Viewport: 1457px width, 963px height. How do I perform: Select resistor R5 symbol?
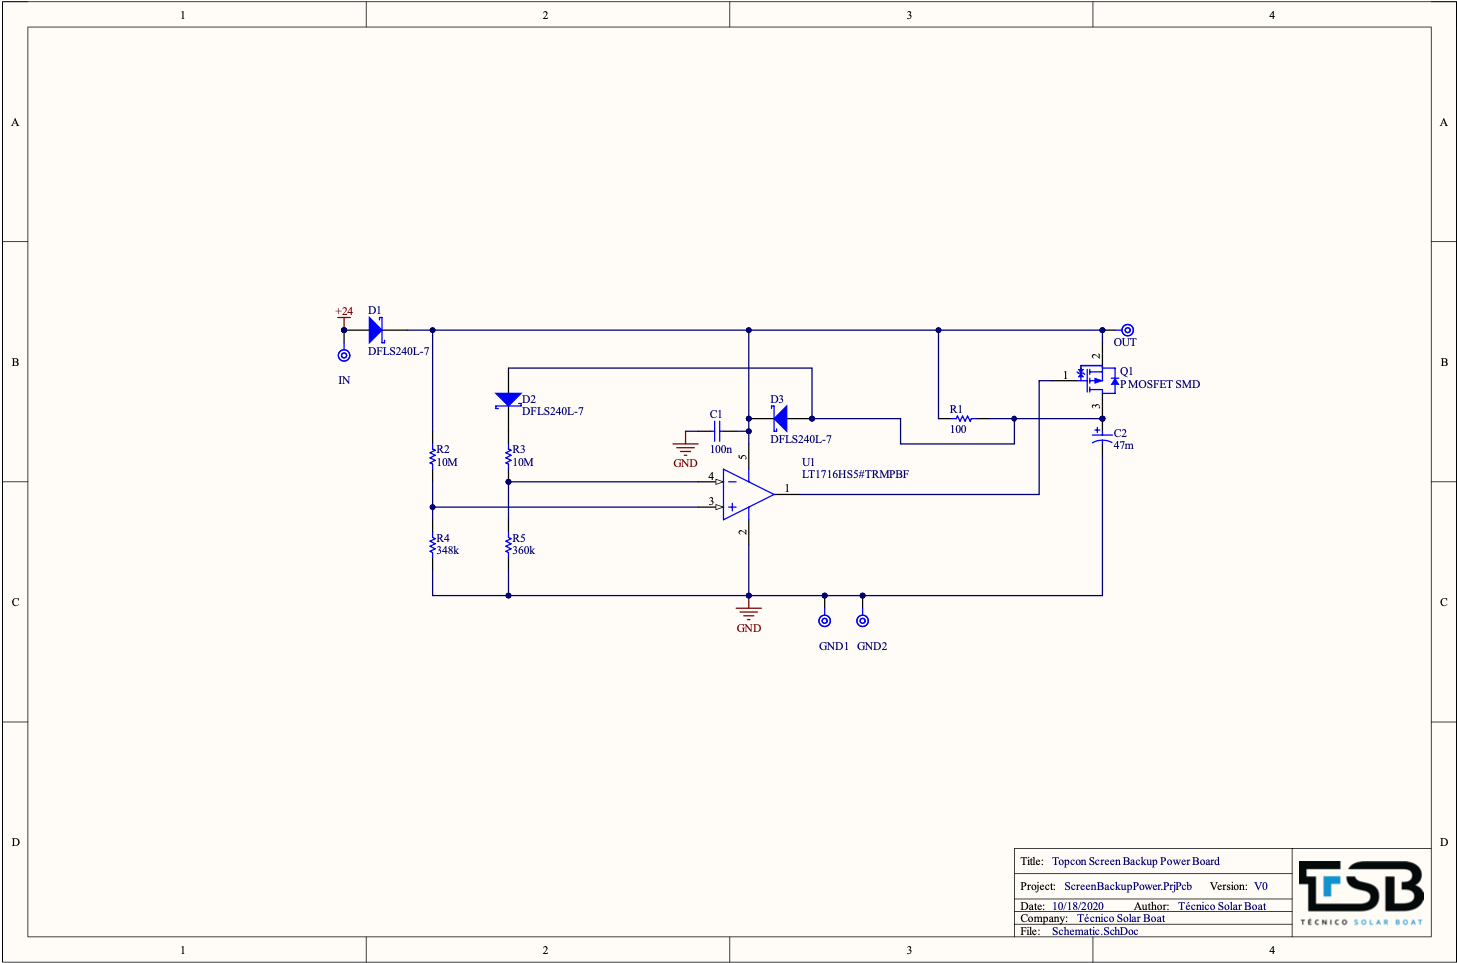508,545
